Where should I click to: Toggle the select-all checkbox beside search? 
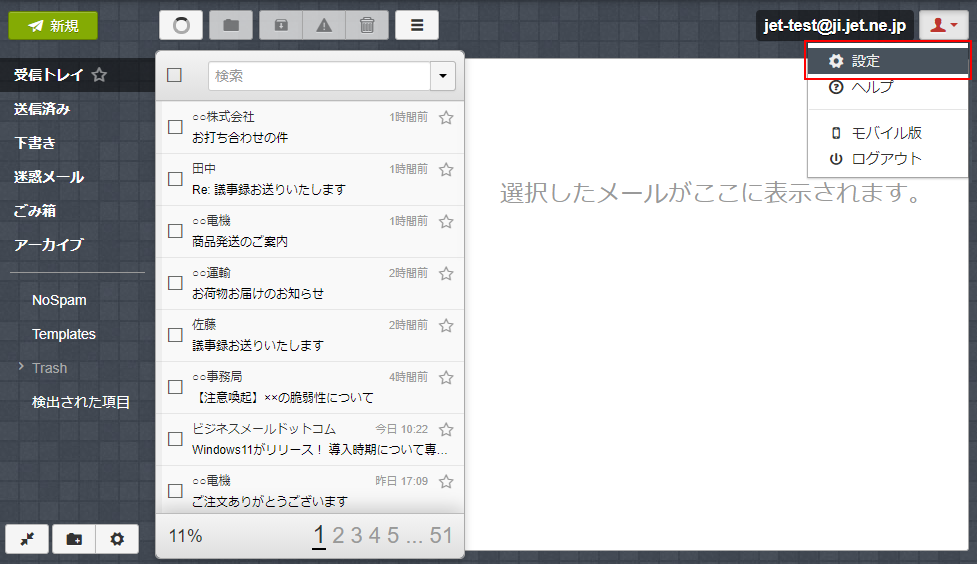click(175, 75)
